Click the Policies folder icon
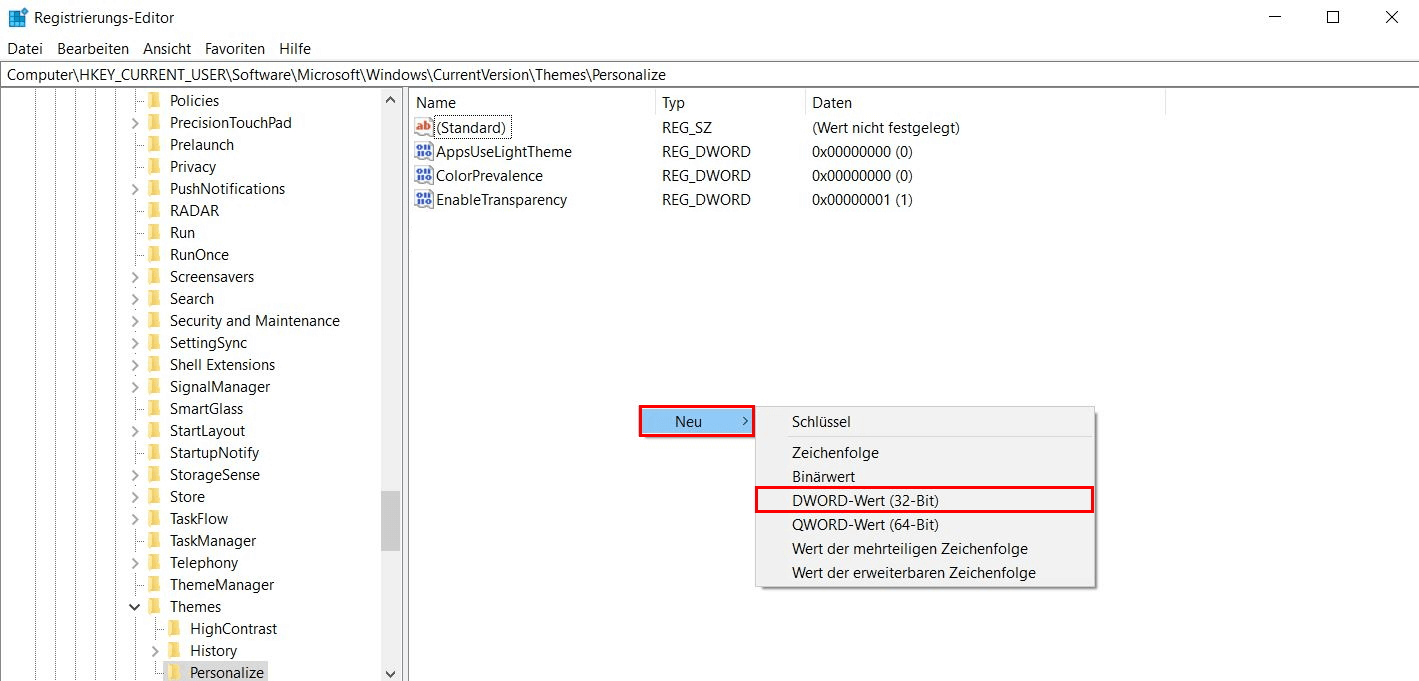Screen dimensions: 1419x681 154,100
